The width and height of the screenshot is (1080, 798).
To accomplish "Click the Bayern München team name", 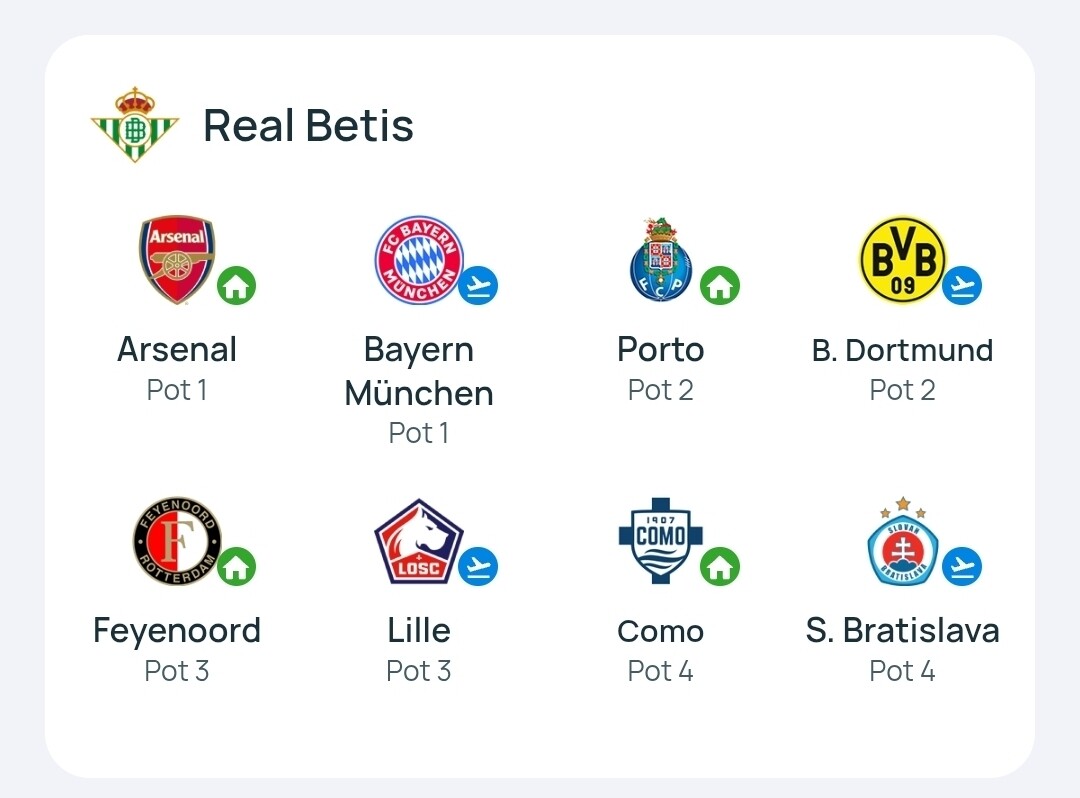I will point(419,371).
